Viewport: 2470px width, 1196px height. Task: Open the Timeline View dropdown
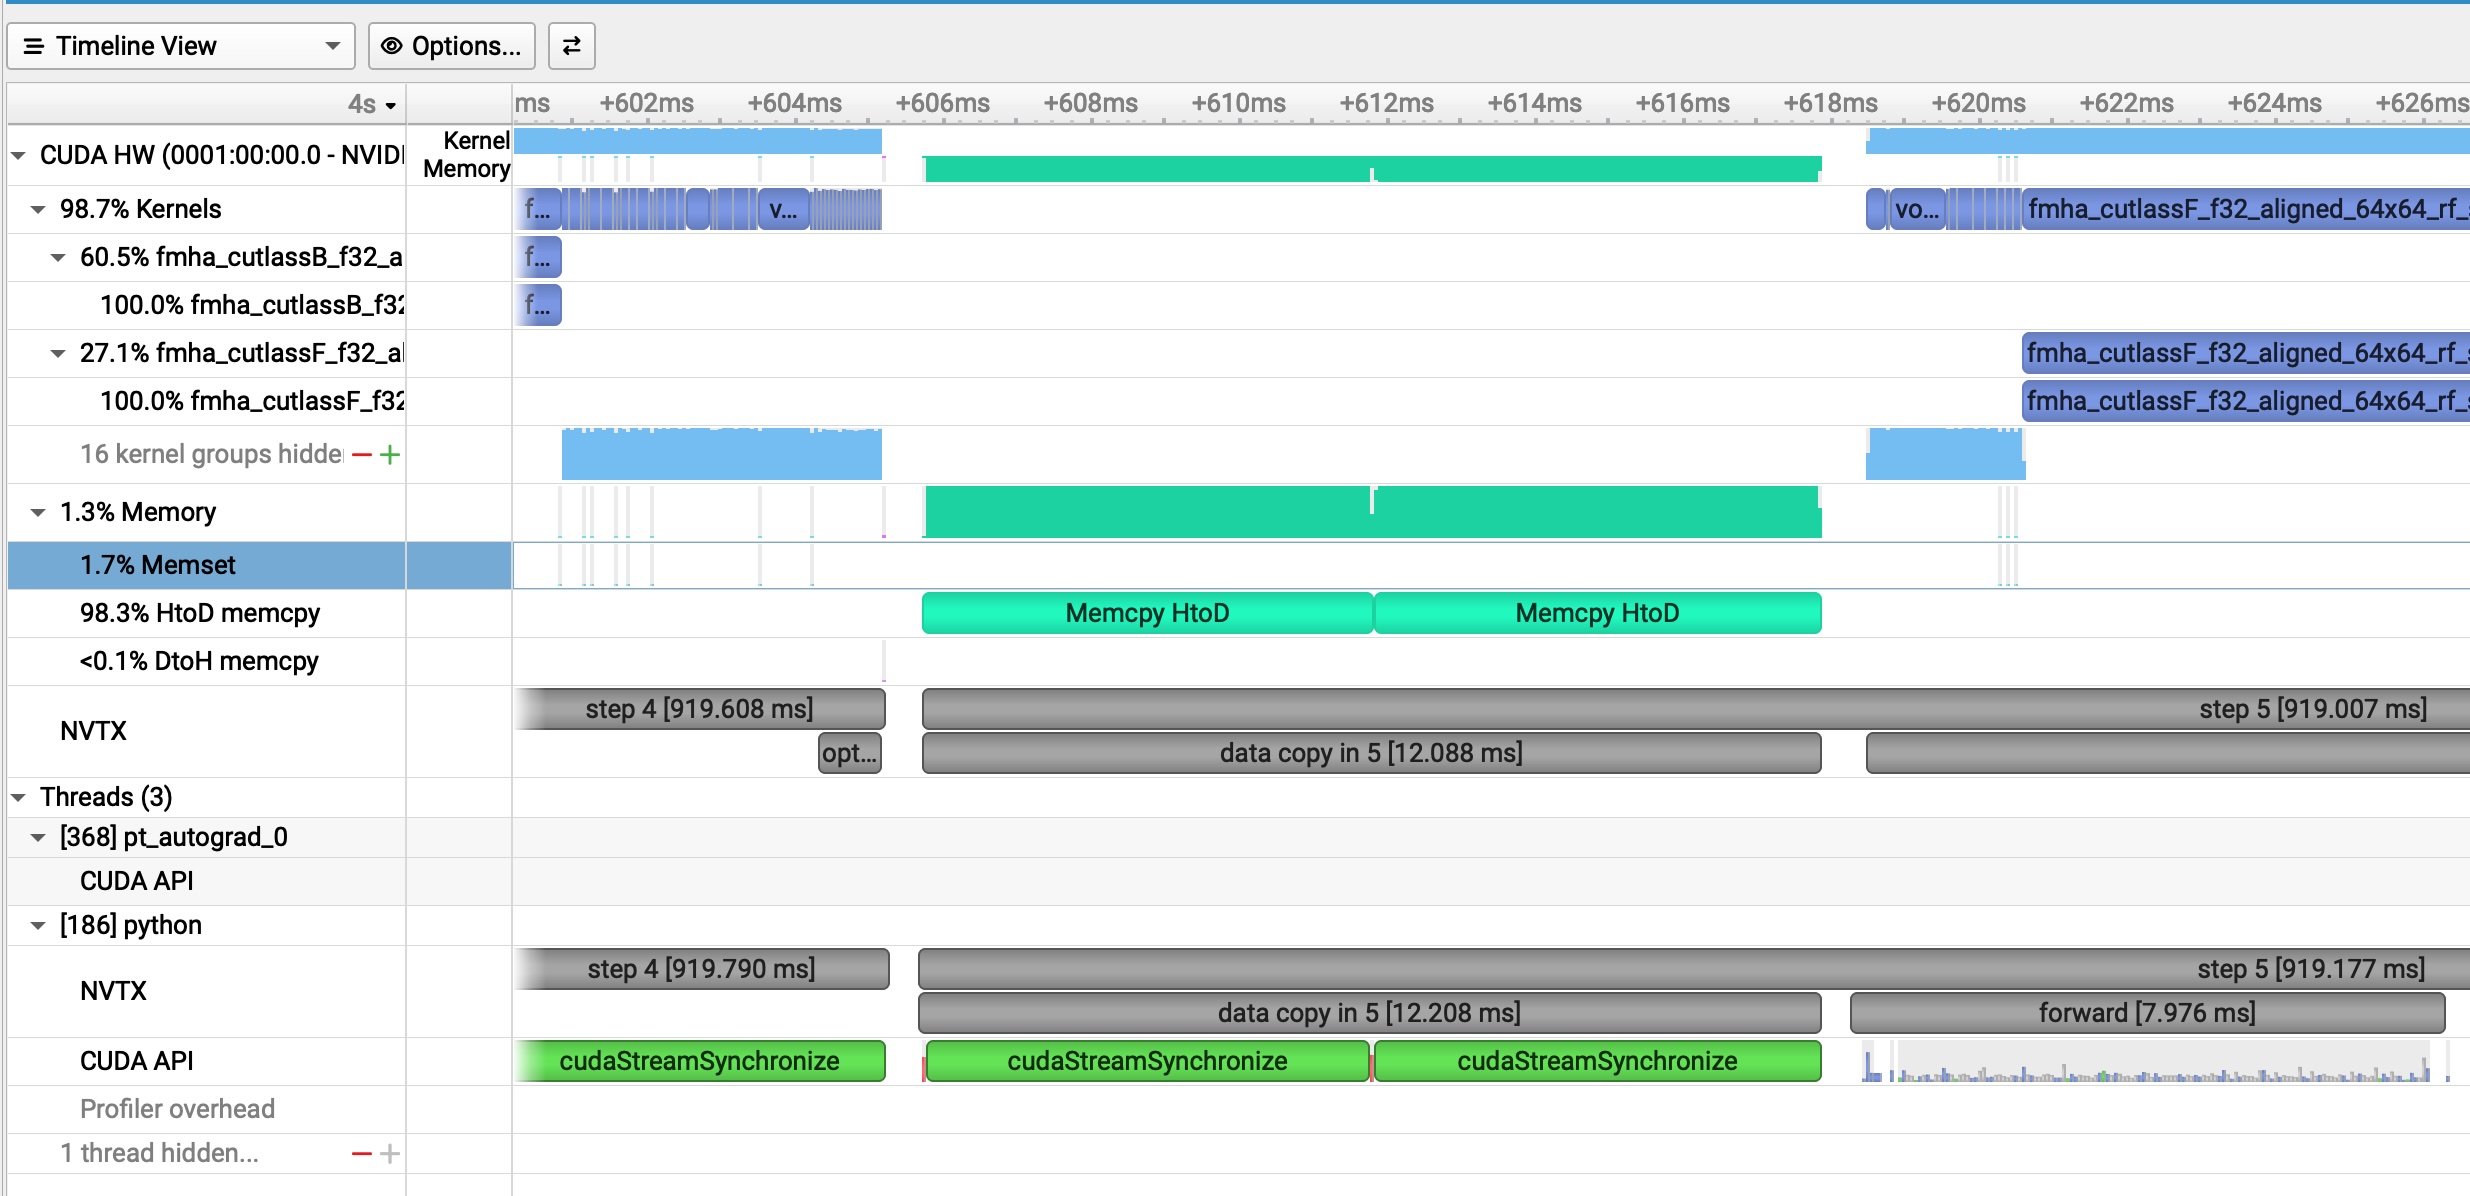(x=181, y=46)
